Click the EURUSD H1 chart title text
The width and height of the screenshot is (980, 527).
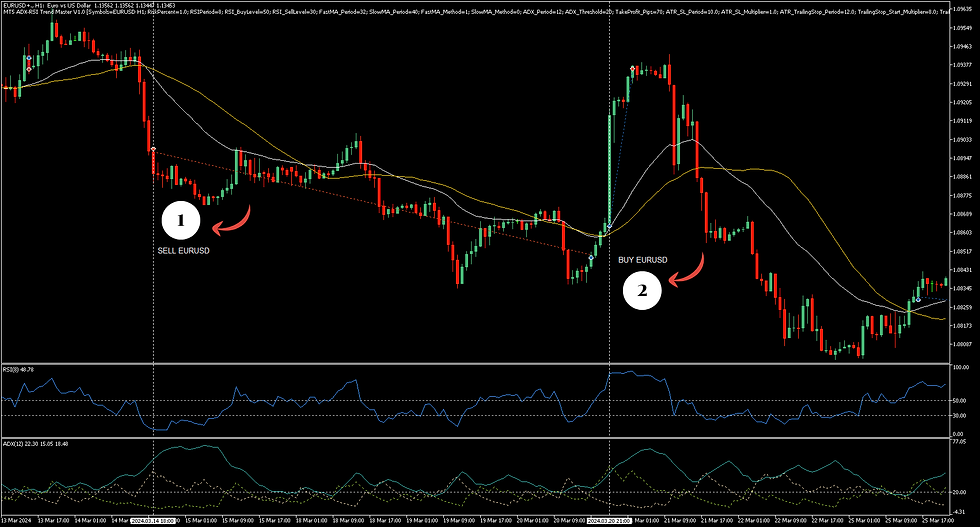(x=89, y=5)
